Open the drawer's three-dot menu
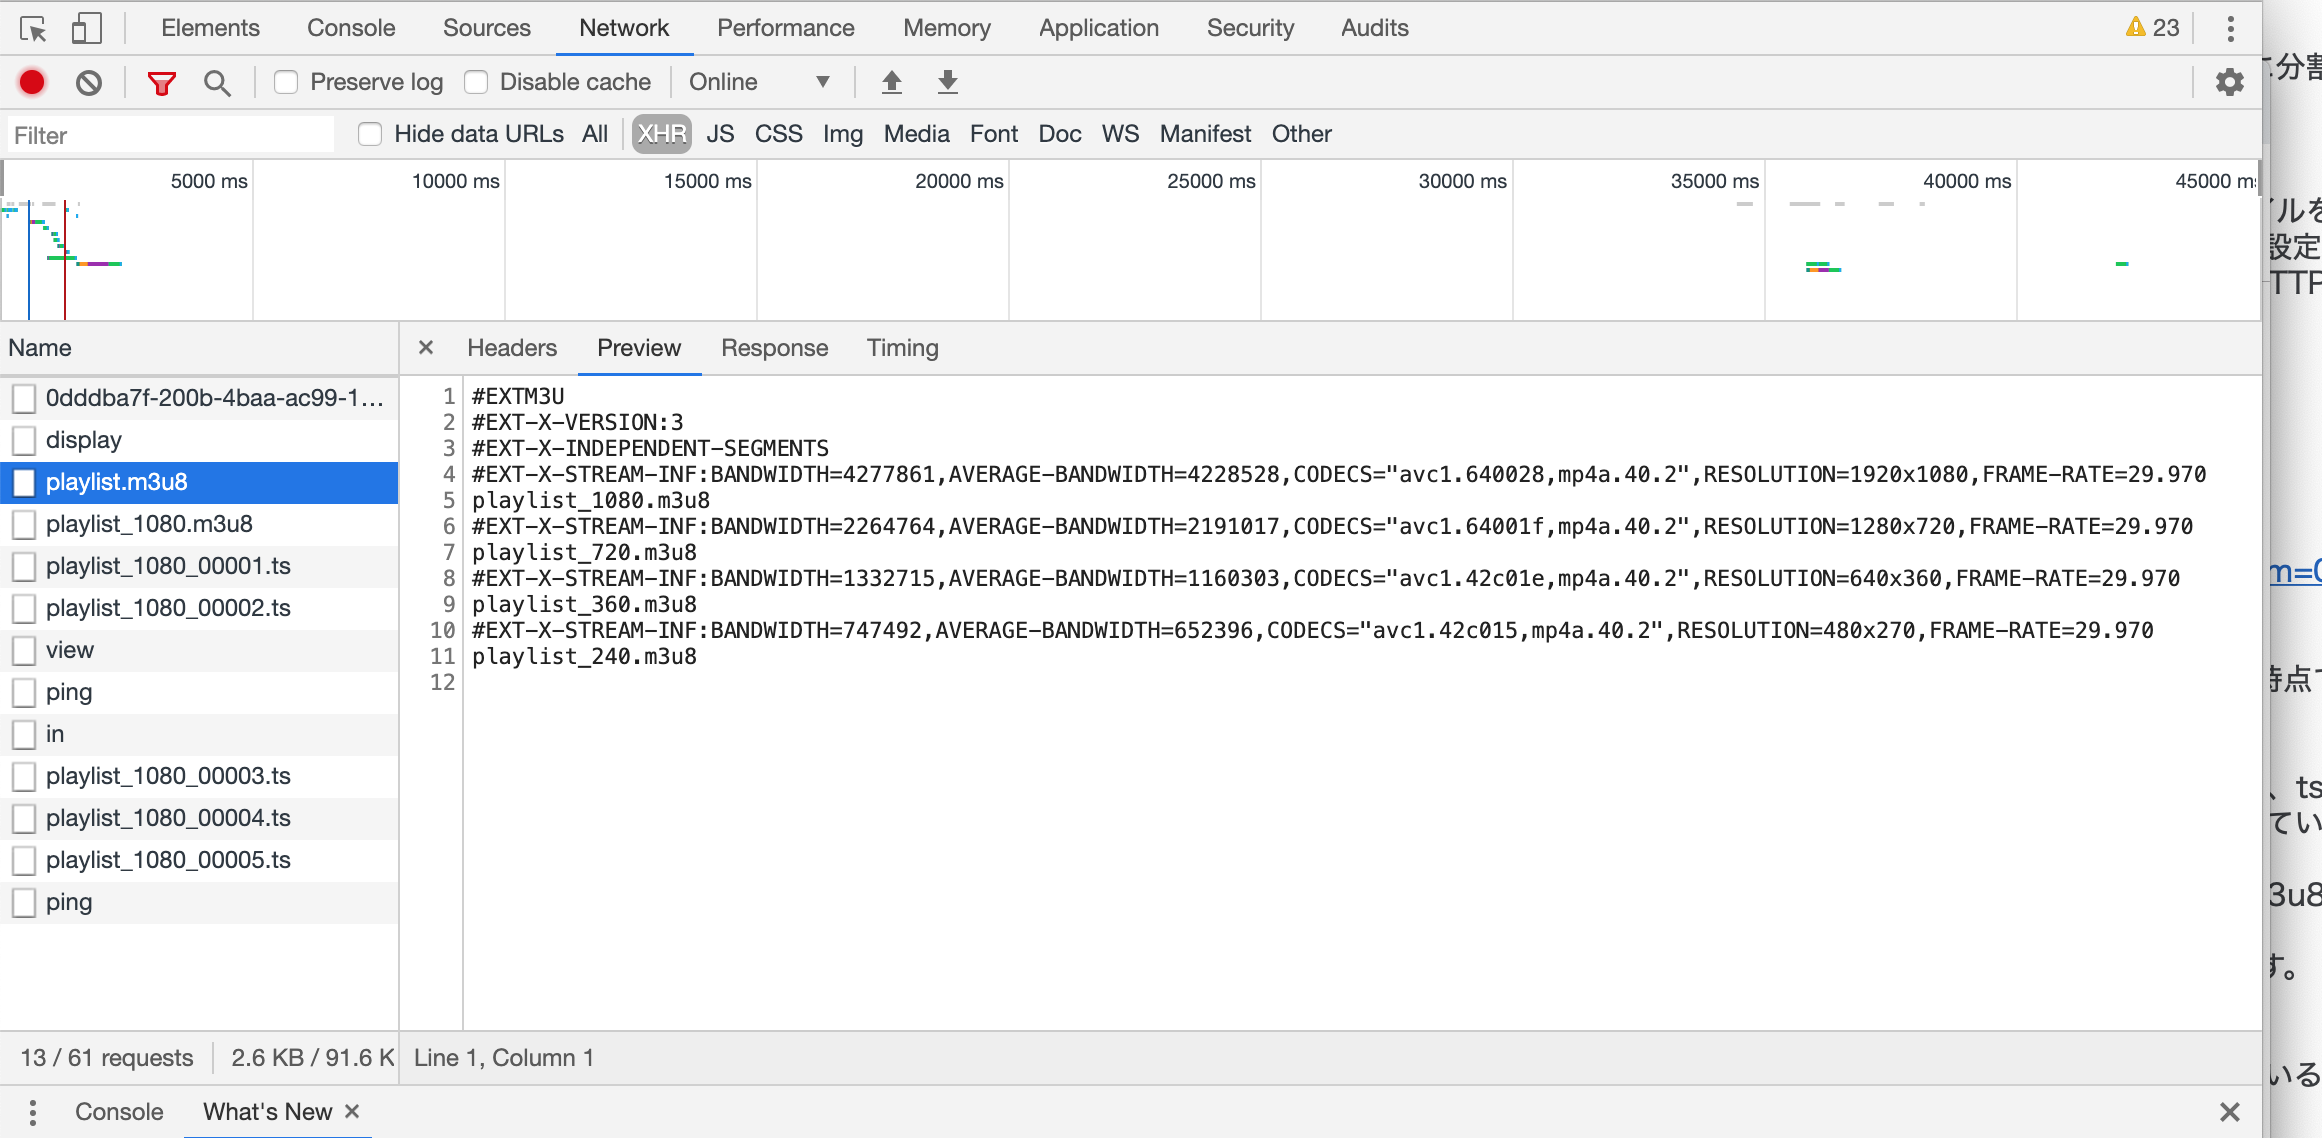This screenshot has width=2322, height=1138. pos(33,1112)
